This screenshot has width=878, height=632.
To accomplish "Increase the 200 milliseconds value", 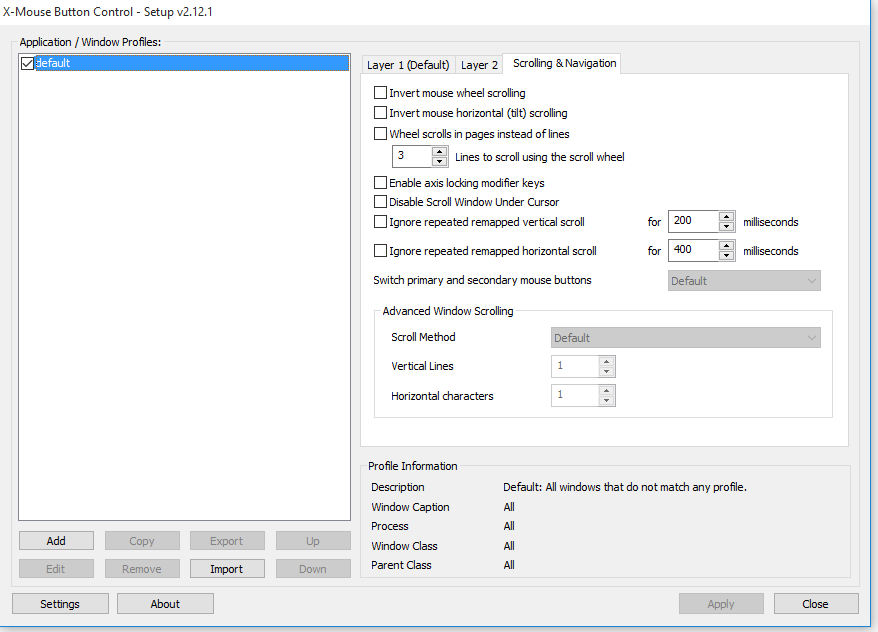I will pos(727,217).
